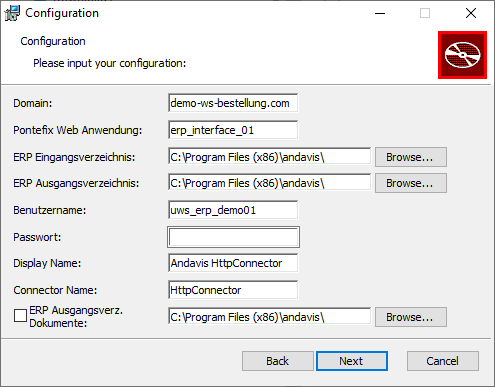Edit the Display Name field
Image resolution: width=495 pixels, height=387 pixels.
point(233,263)
